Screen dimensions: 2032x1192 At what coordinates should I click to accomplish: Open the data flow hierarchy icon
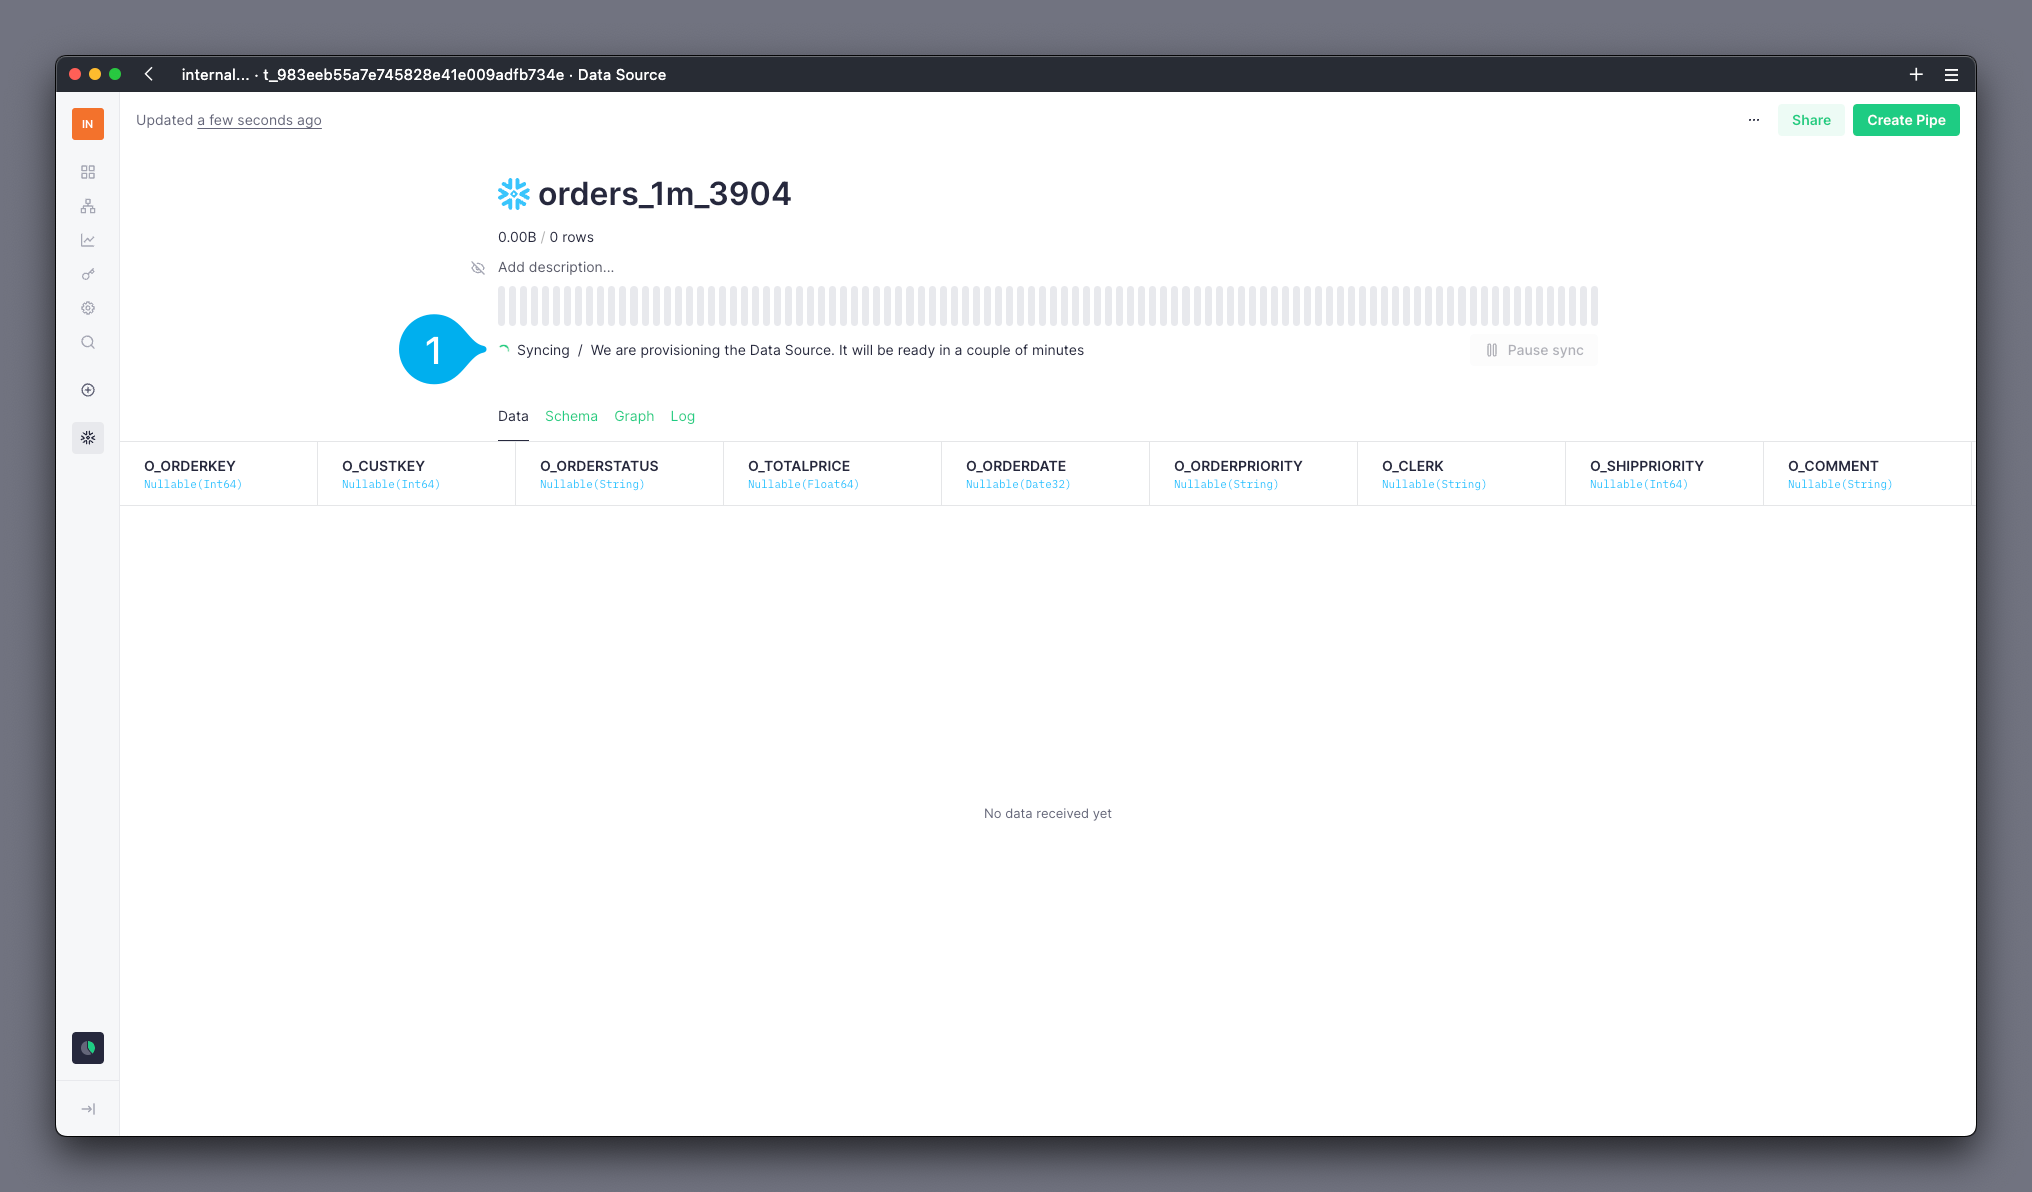coord(88,206)
